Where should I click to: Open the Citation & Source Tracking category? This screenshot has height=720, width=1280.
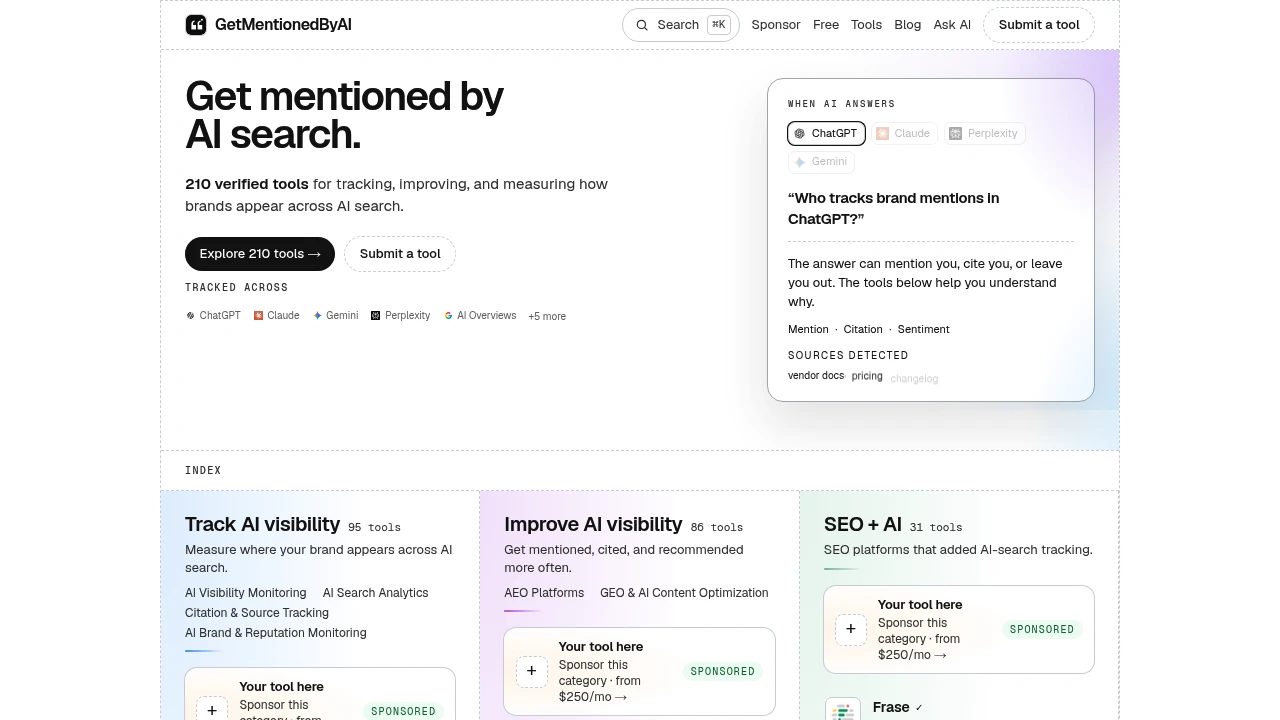pos(257,613)
